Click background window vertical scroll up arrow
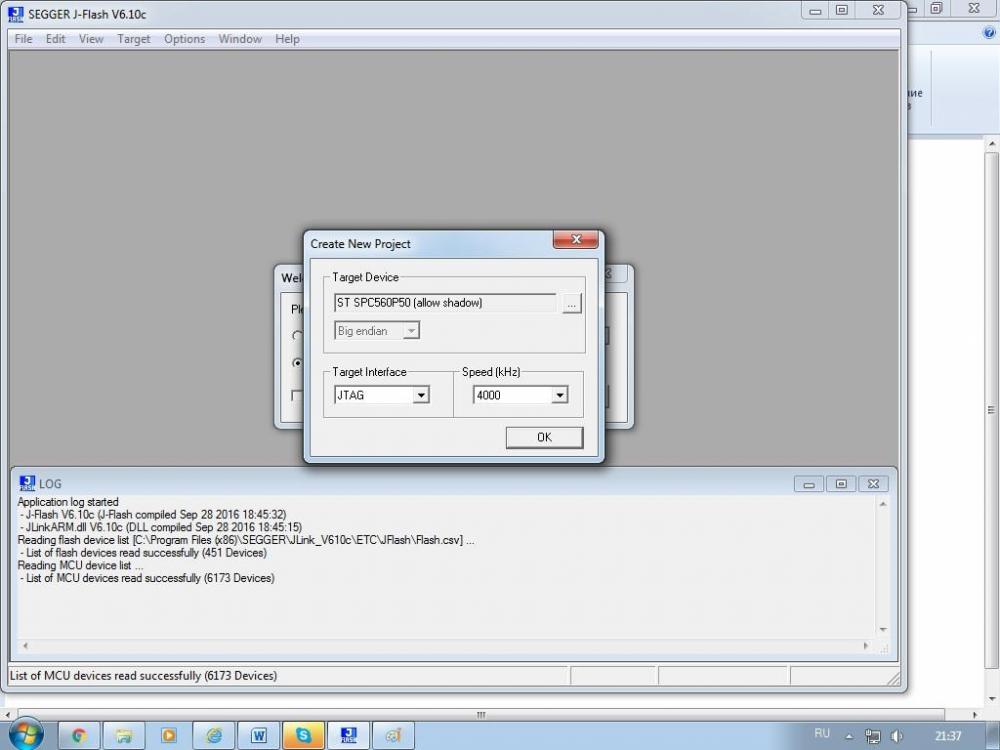The width and height of the screenshot is (1000, 750). pos(992,145)
